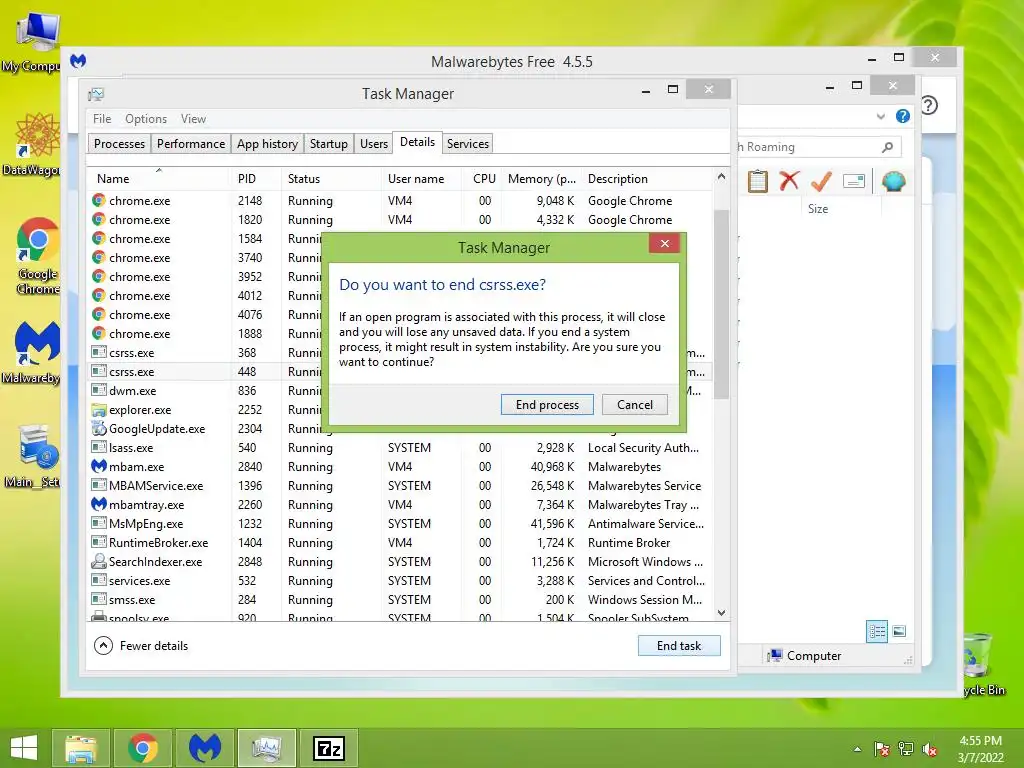1024x768 pixels.
Task: Cancel the end csrss.exe dialog
Action: 635,405
